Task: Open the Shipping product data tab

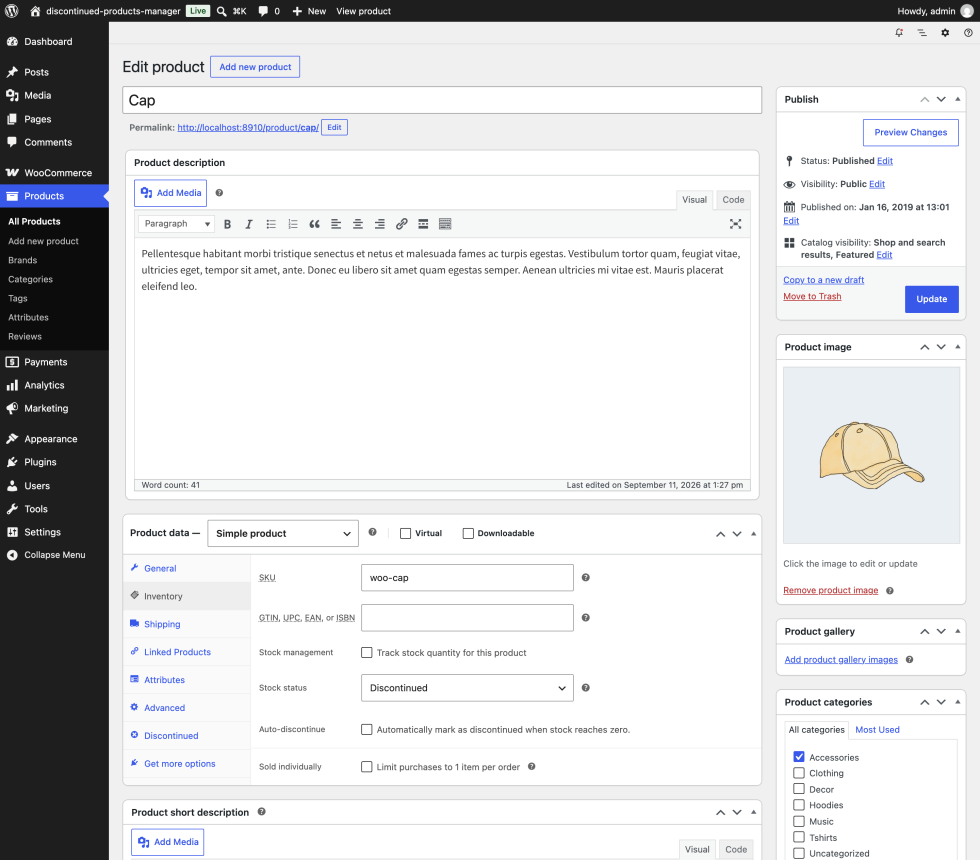Action: click(x=162, y=624)
